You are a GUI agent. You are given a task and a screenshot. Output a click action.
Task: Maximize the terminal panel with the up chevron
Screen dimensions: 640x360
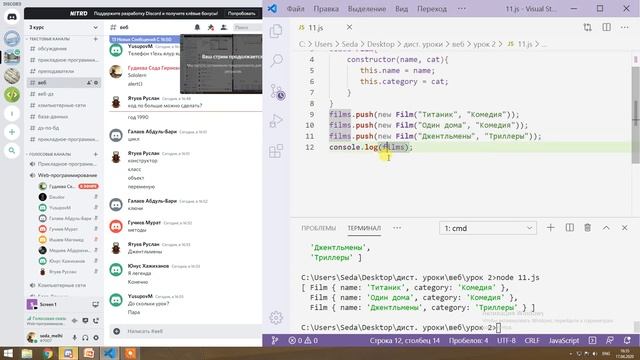click(606, 228)
